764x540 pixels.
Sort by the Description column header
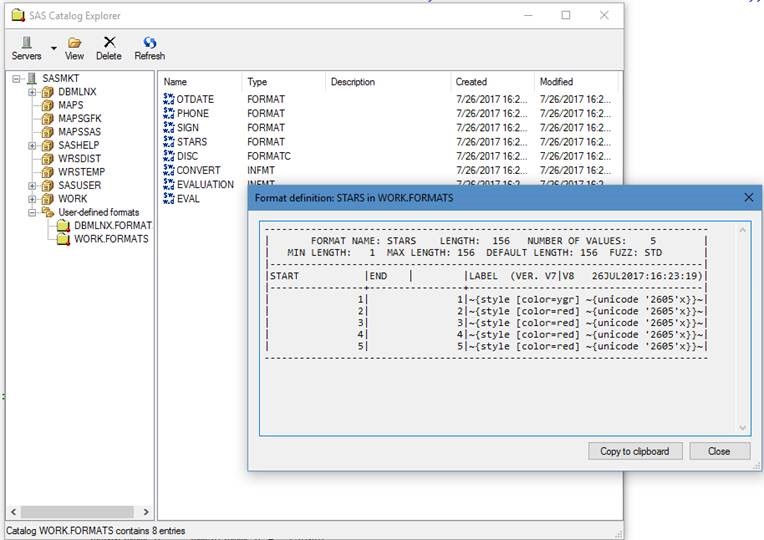coord(387,82)
